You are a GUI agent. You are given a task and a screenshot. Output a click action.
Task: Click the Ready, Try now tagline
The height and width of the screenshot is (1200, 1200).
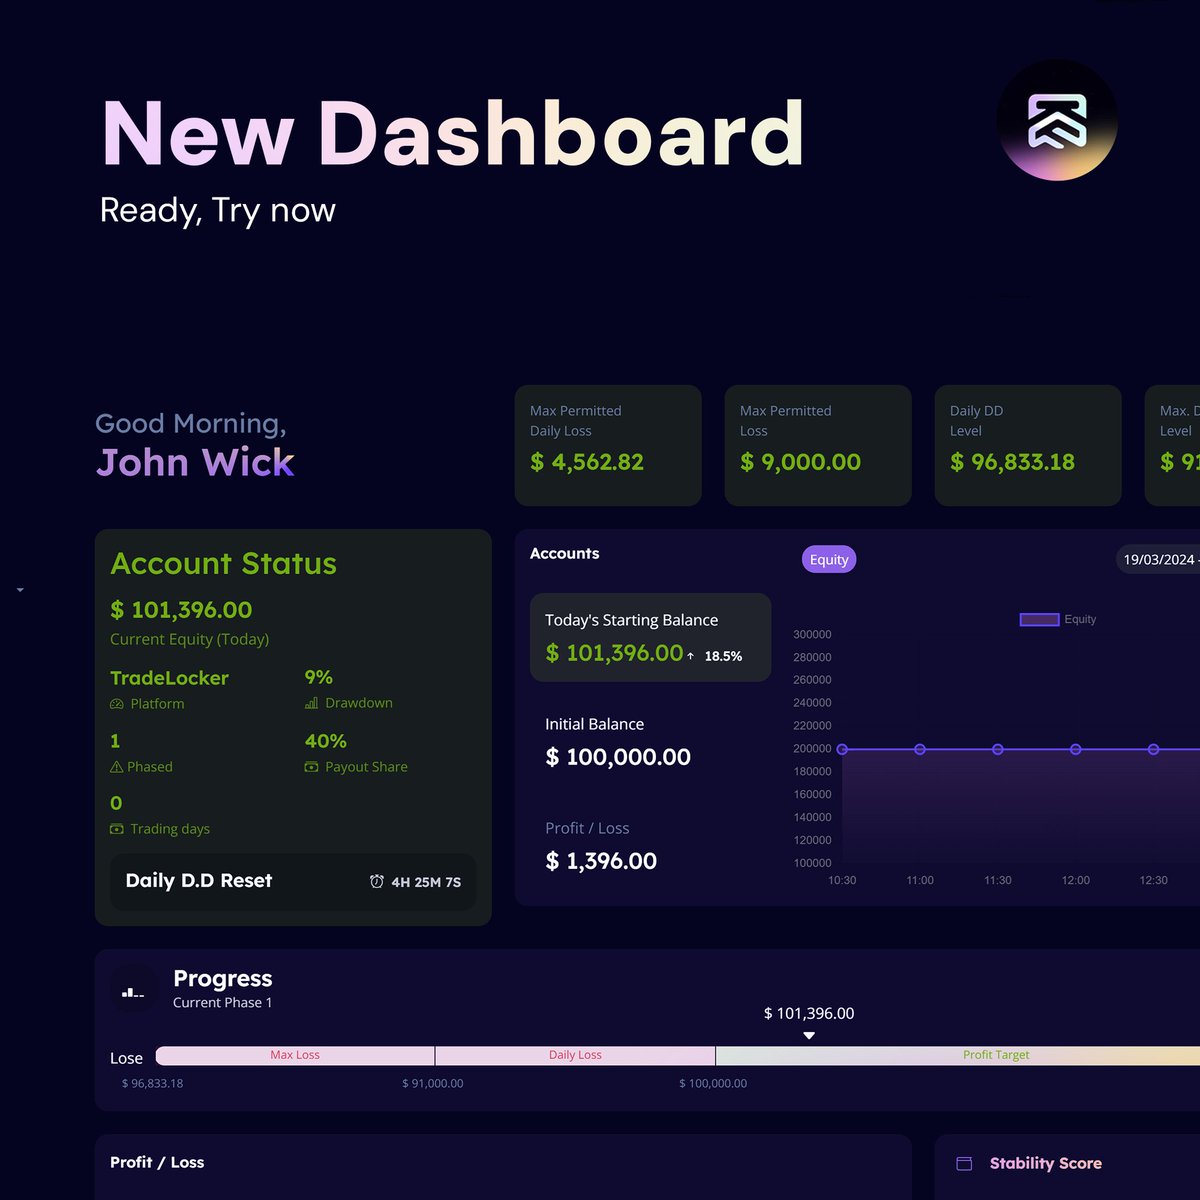pyautogui.click(x=217, y=210)
